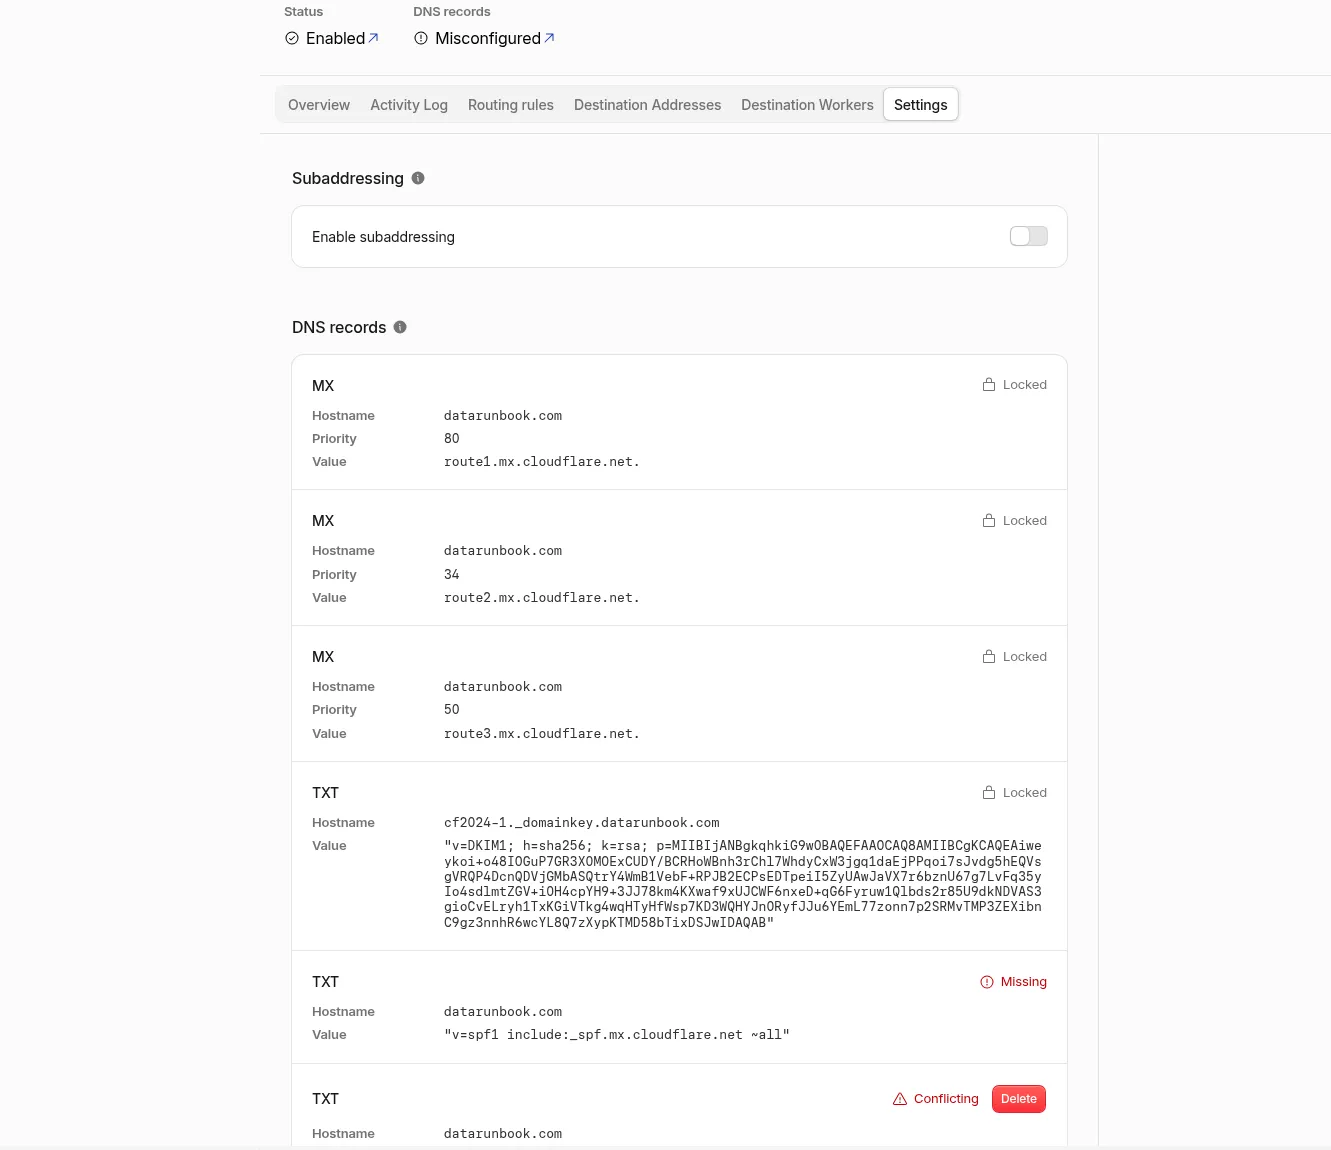Click the lock icon on DKIM TXT record
Viewport: 1331px width, 1150px height.
(x=989, y=792)
